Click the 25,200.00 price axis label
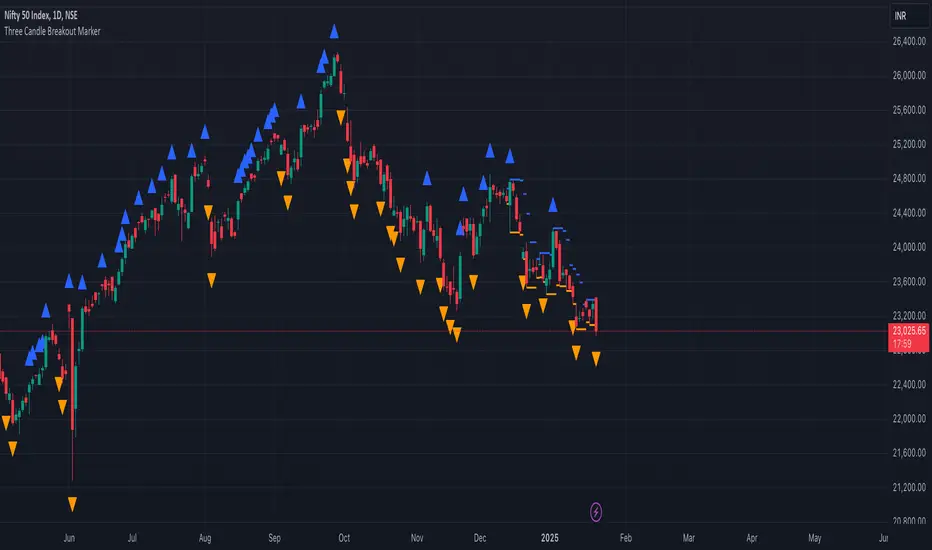Viewport: 932px width, 550px height. click(x=909, y=144)
